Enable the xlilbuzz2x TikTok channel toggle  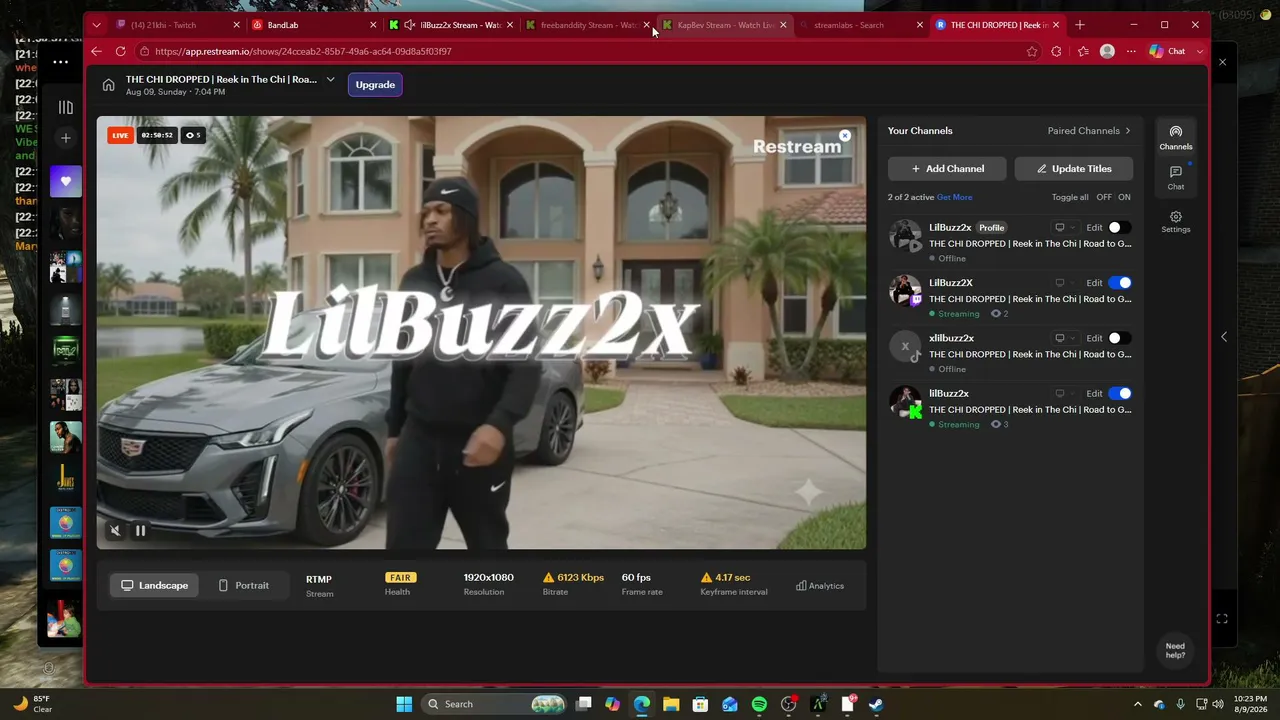point(1120,338)
